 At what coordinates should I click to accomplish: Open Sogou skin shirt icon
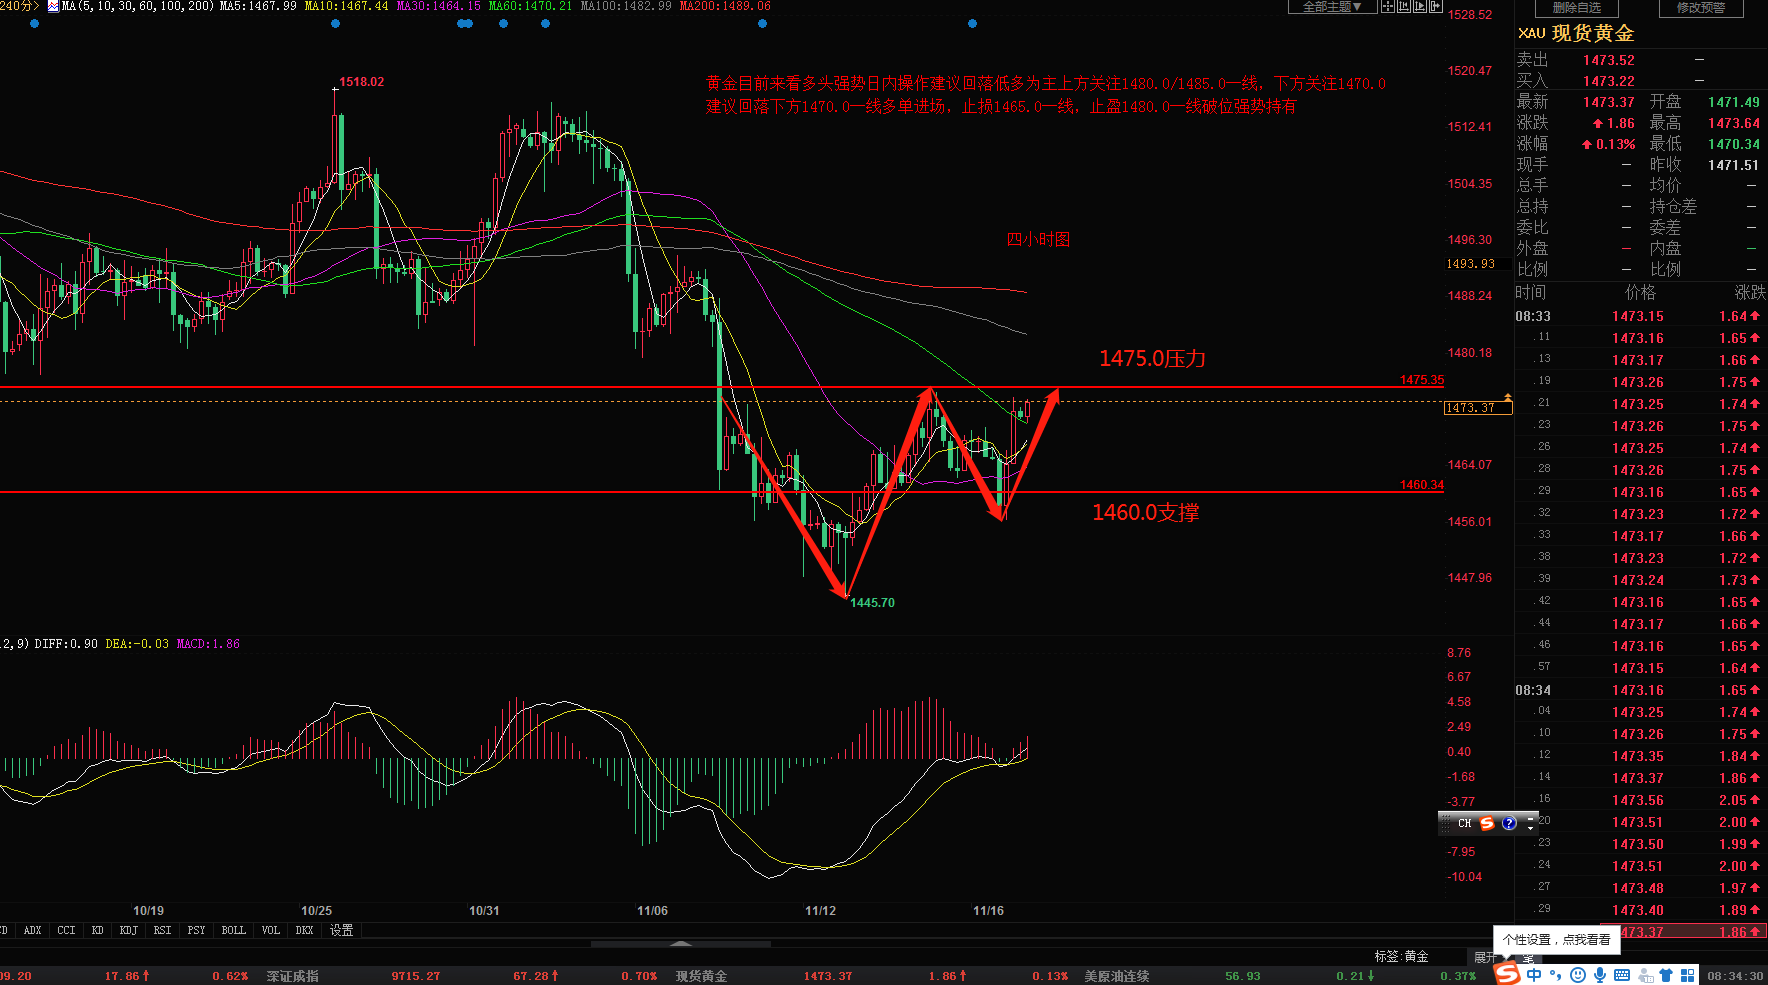click(x=1666, y=975)
